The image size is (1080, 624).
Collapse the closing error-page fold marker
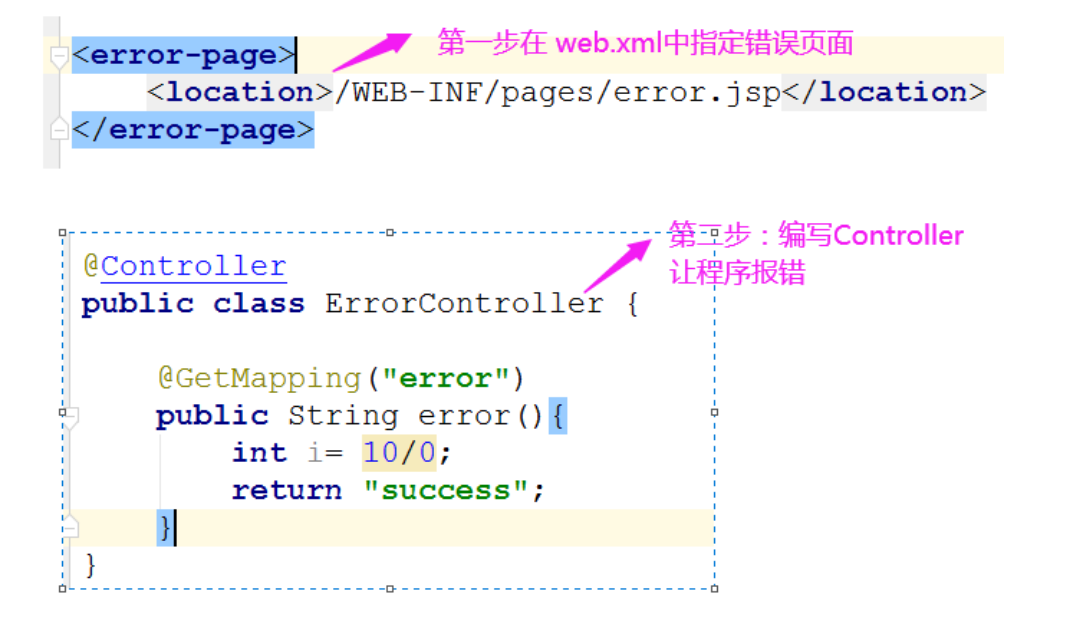coord(59,128)
